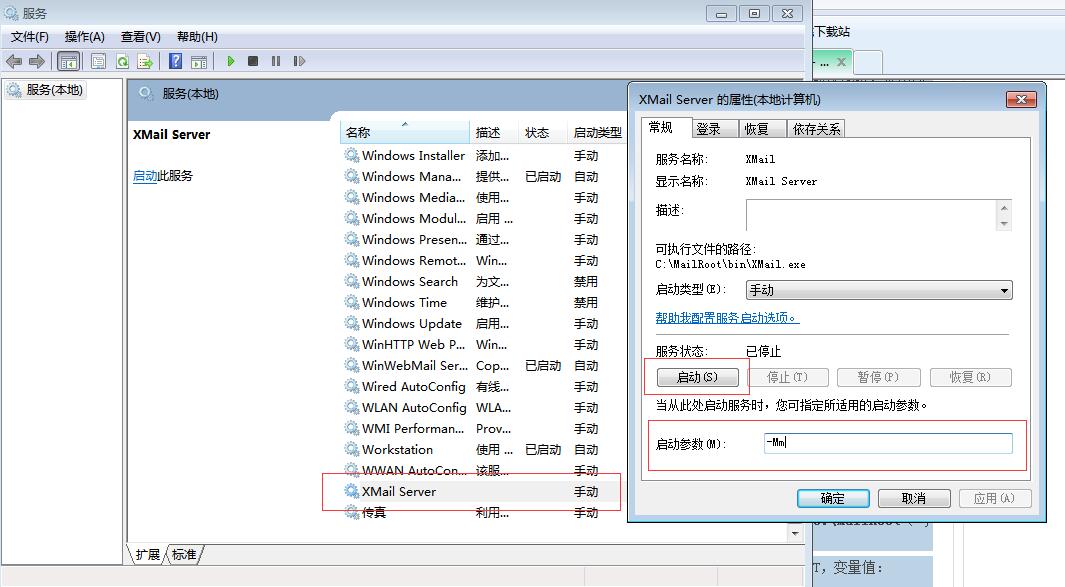Click the 停止(T) button
The image size is (1065, 587).
[x=787, y=377]
